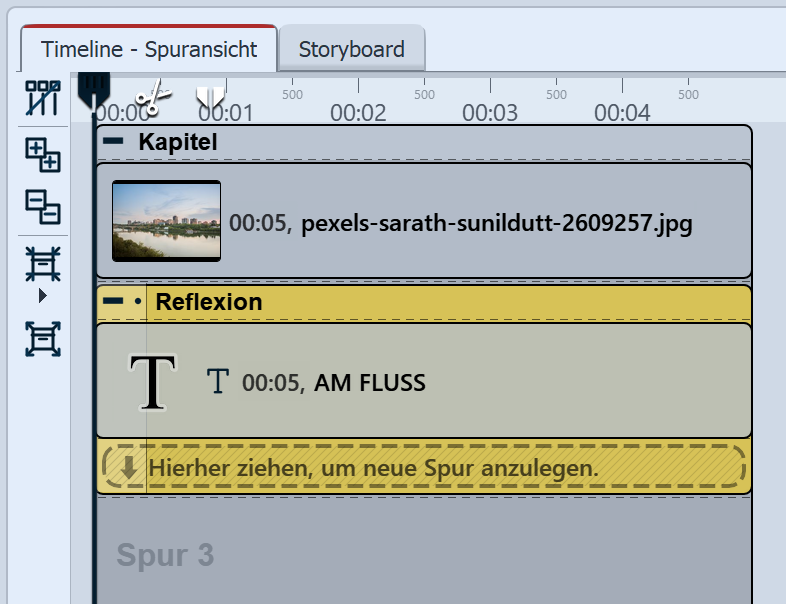Toggle the dot next to Reflexion

(x=137, y=301)
